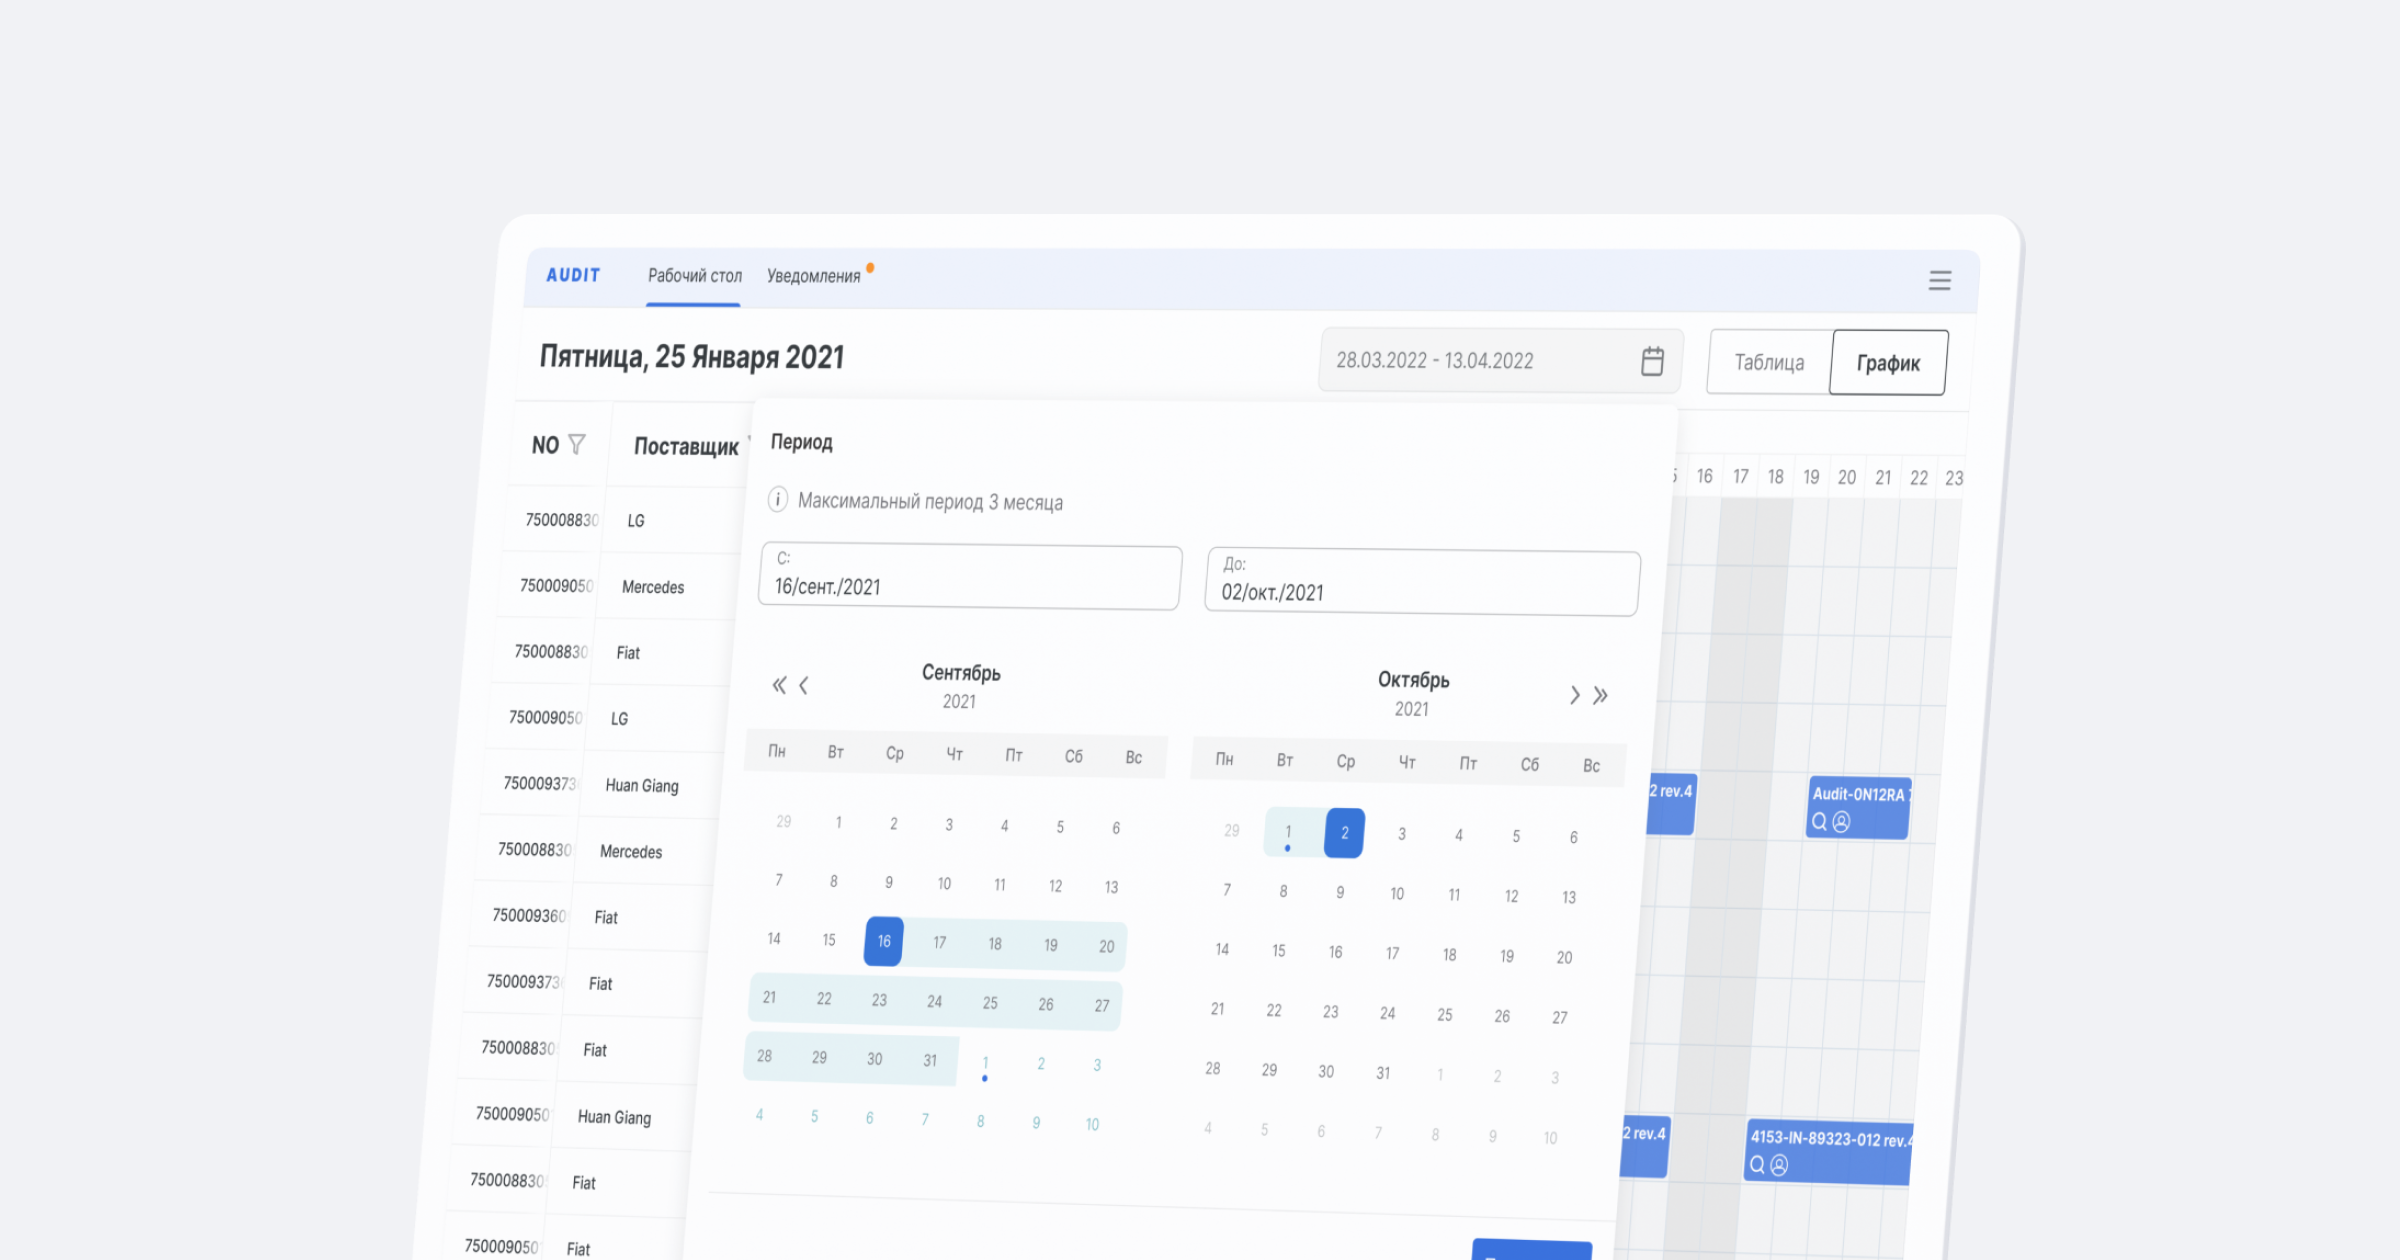The image size is (2400, 1260).
Task: Click the NO column header
Action: click(x=545, y=445)
